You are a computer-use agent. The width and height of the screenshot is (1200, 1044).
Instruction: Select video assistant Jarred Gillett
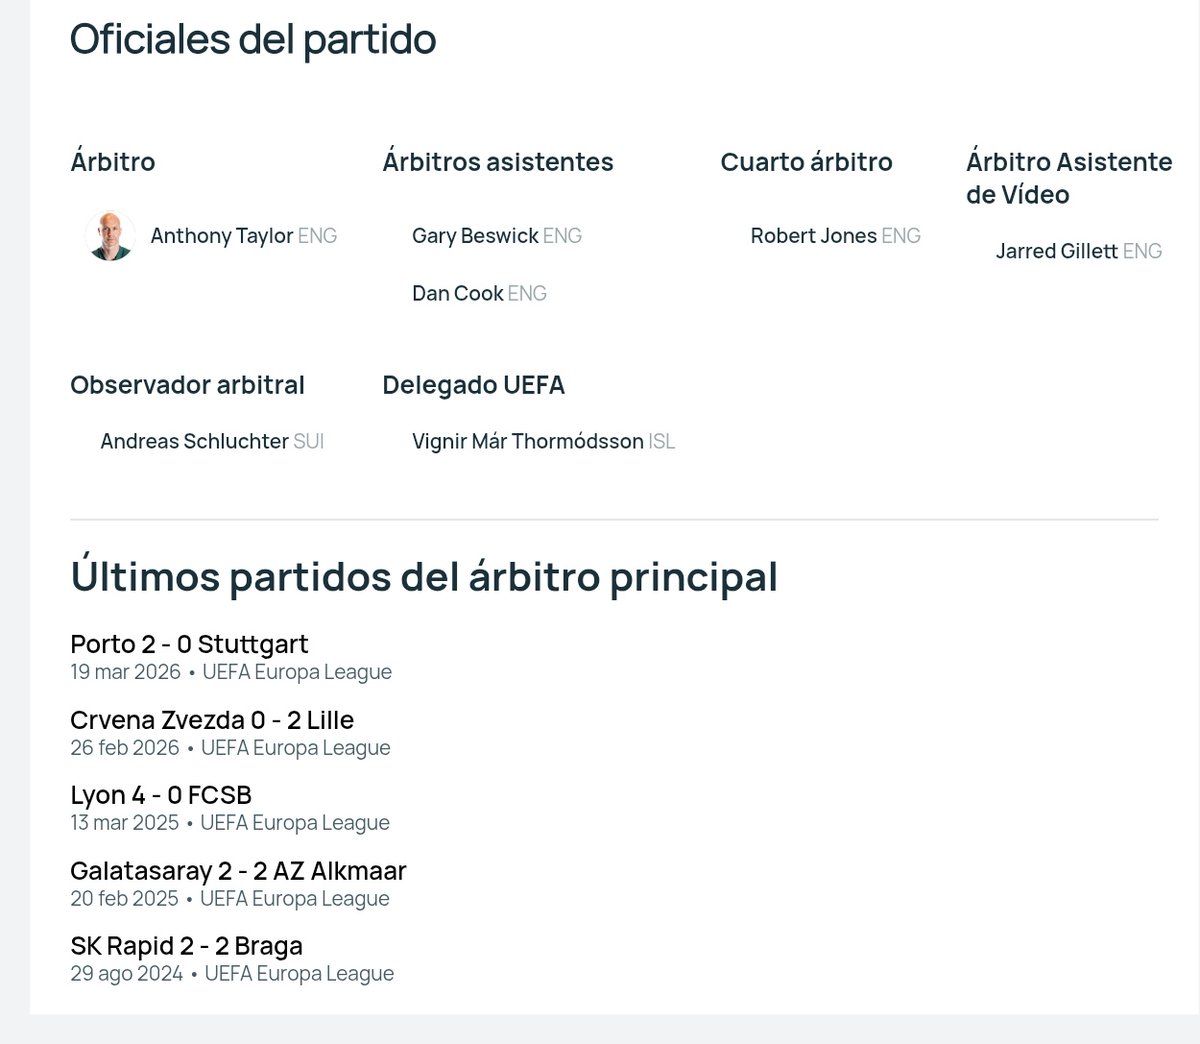pos(1057,251)
